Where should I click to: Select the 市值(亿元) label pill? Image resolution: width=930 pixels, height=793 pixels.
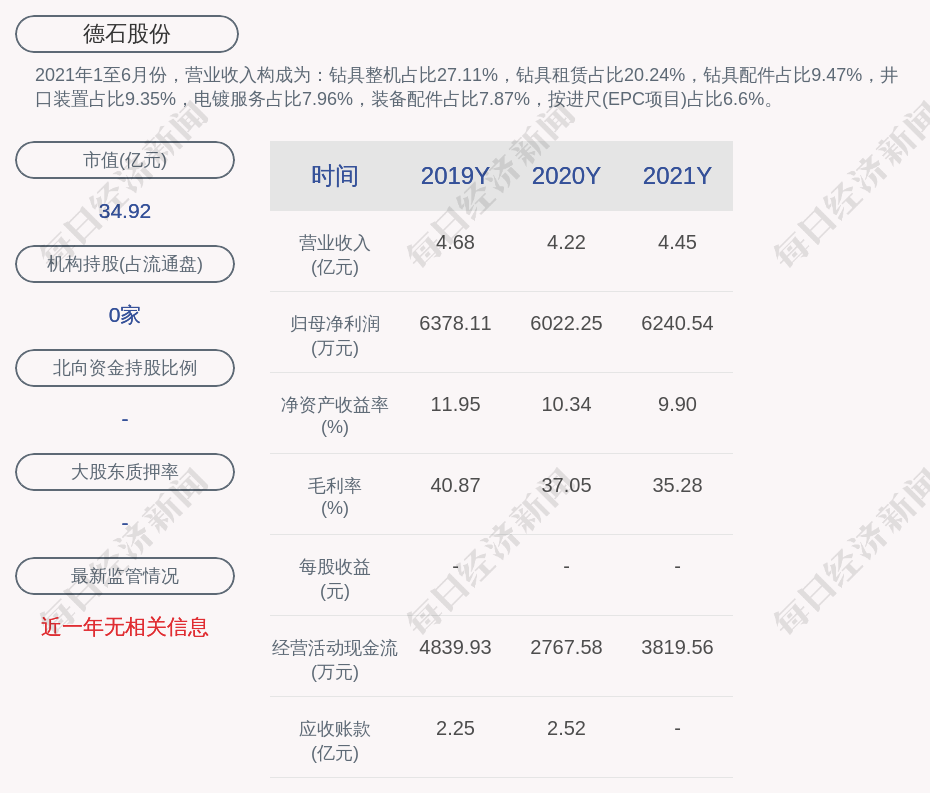pos(125,160)
